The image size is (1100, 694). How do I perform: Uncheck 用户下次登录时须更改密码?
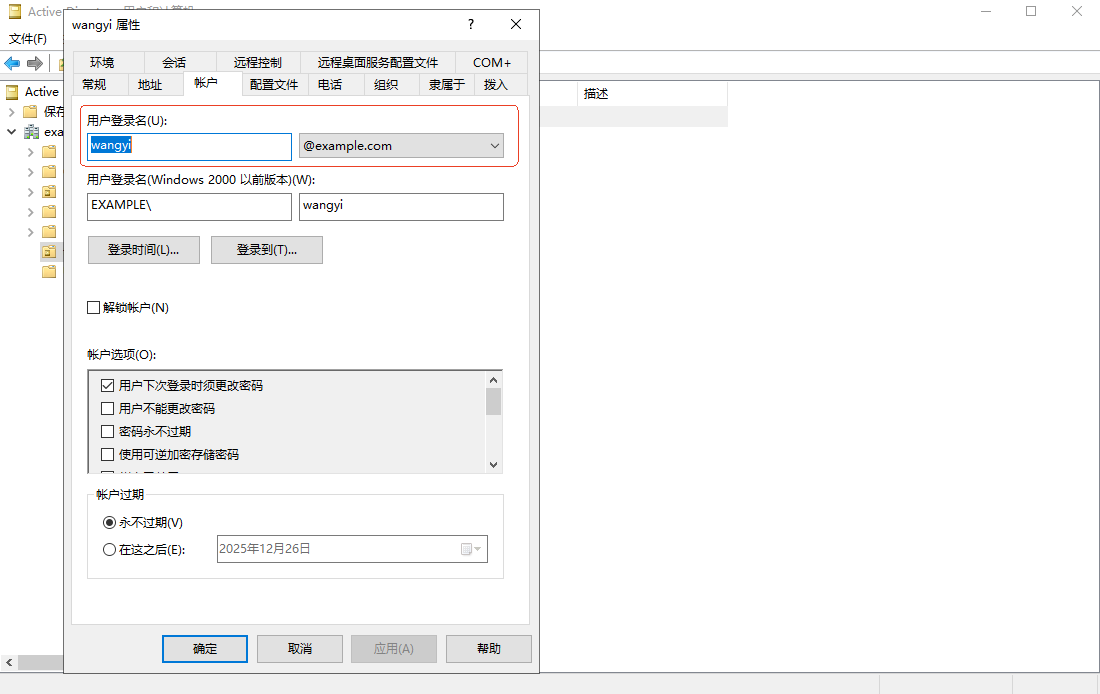click(x=107, y=385)
